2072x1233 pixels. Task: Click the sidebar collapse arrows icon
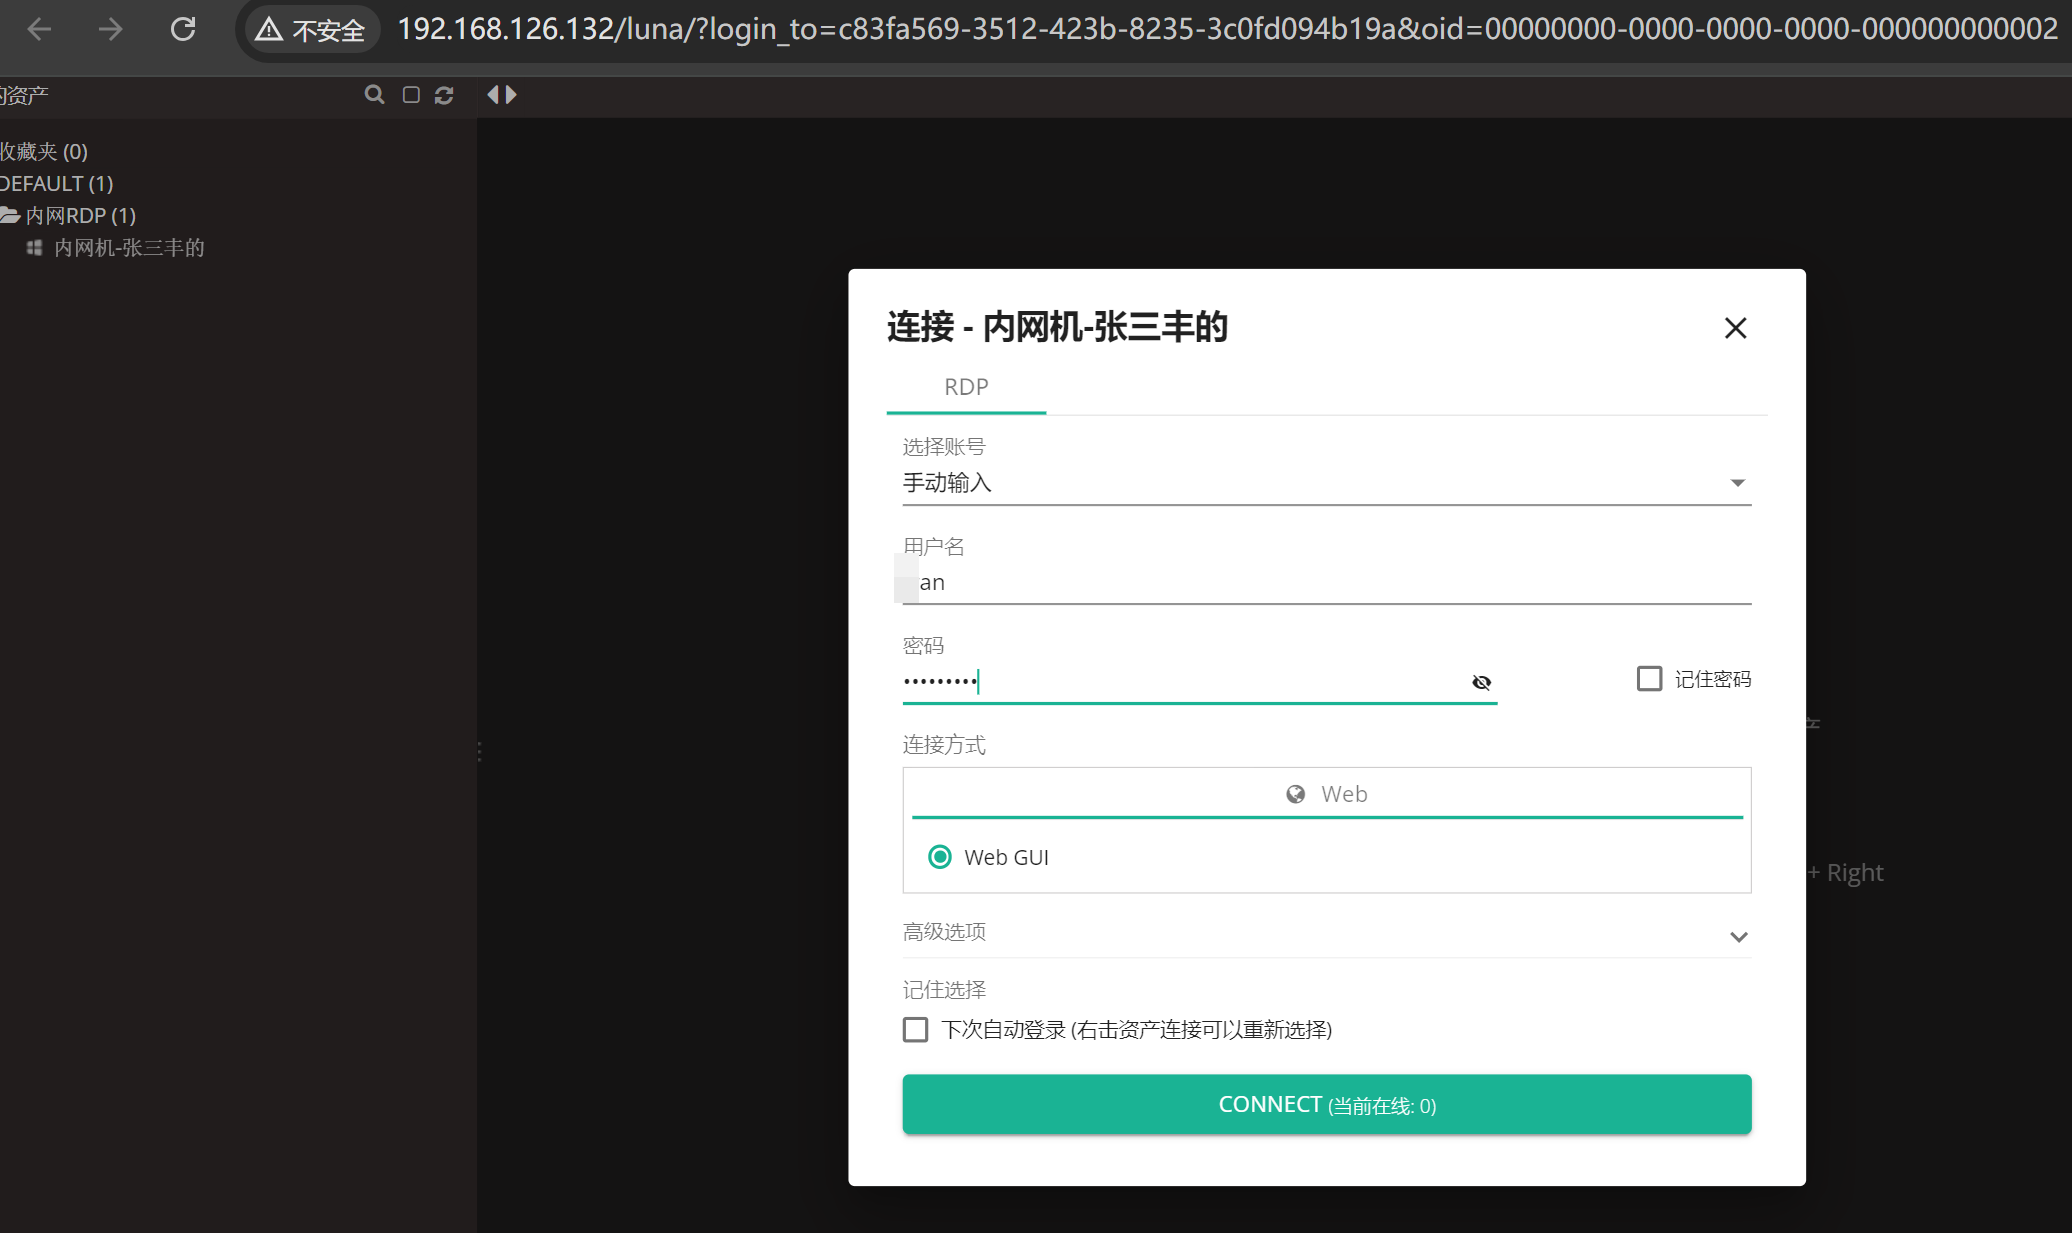click(x=502, y=95)
